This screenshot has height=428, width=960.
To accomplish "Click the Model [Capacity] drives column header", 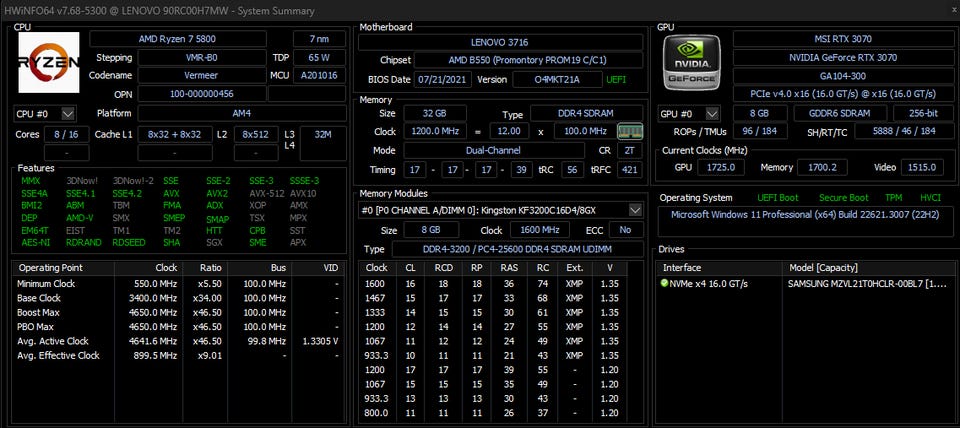I will [868, 268].
